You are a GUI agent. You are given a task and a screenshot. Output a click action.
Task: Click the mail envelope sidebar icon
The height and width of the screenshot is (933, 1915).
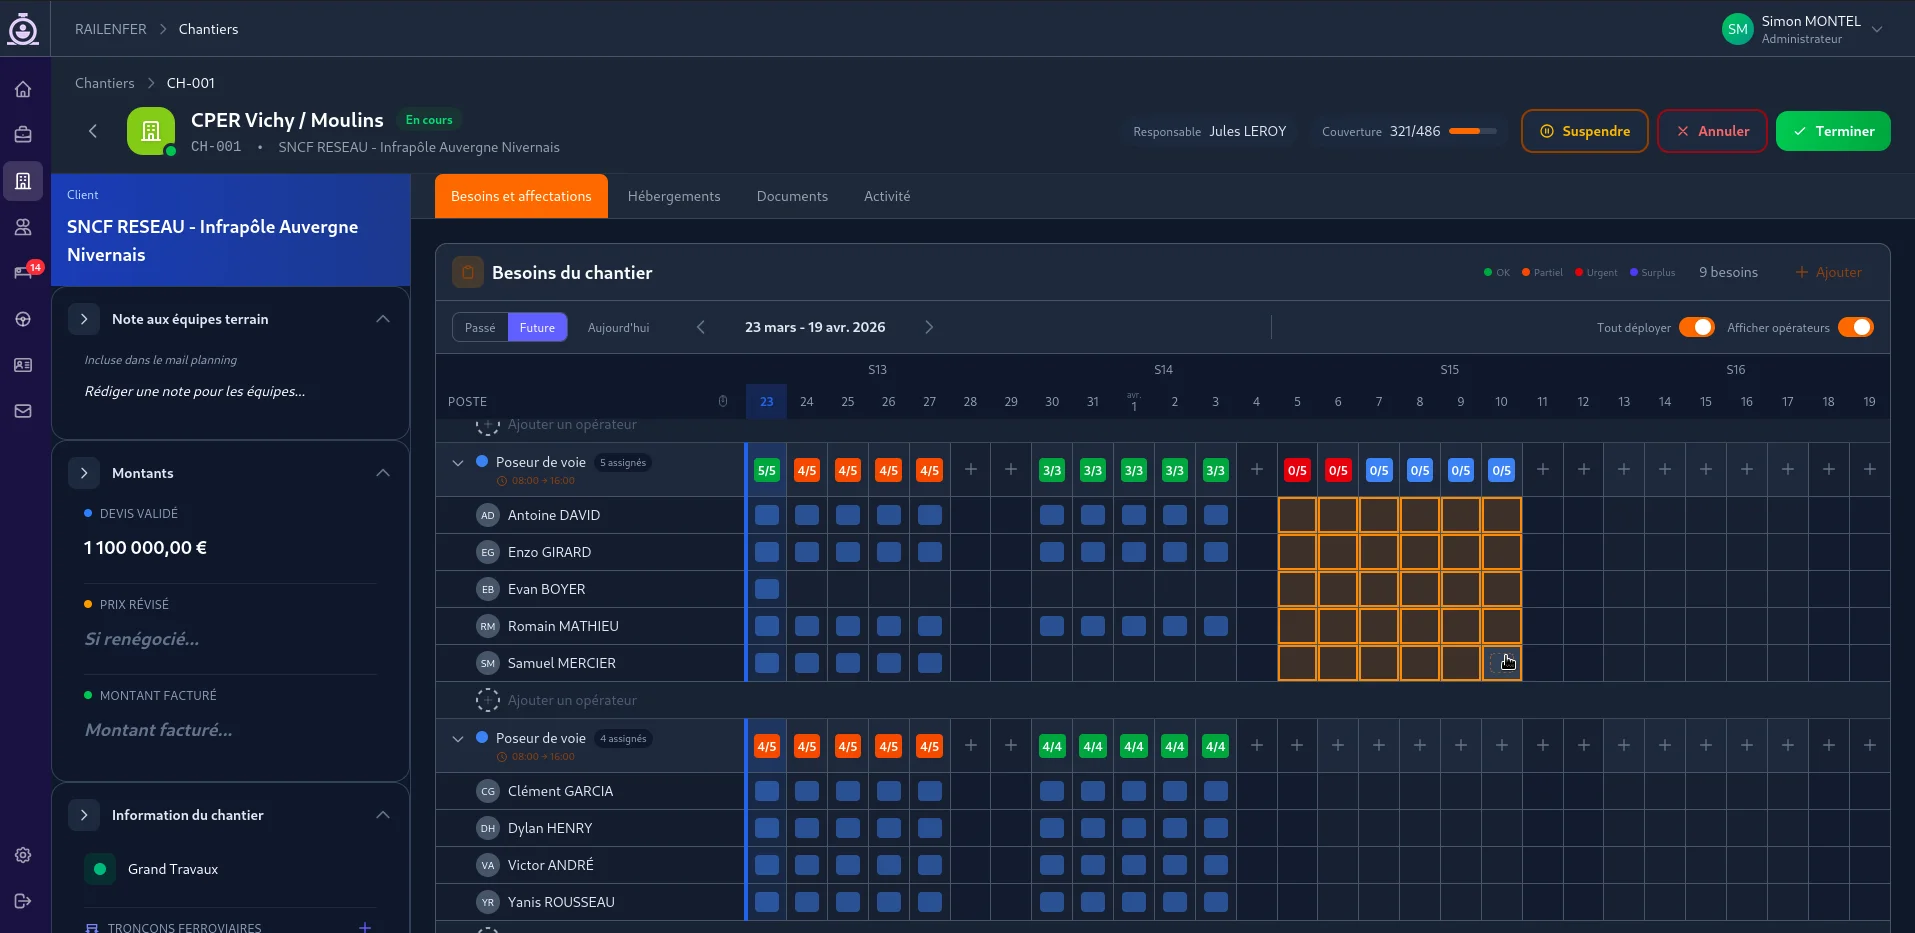(23, 411)
